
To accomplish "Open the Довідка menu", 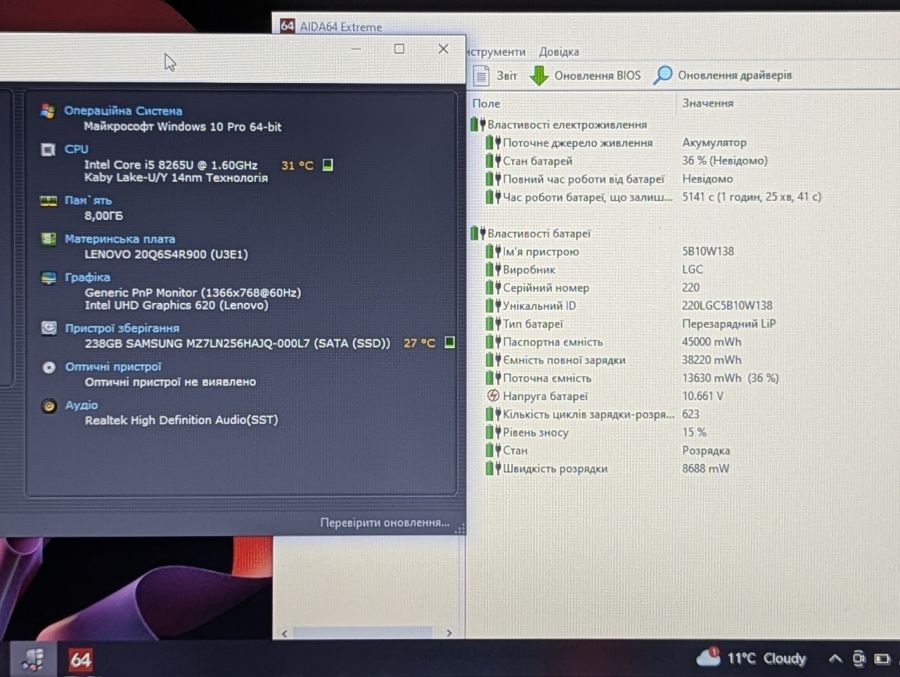I will click(558, 52).
